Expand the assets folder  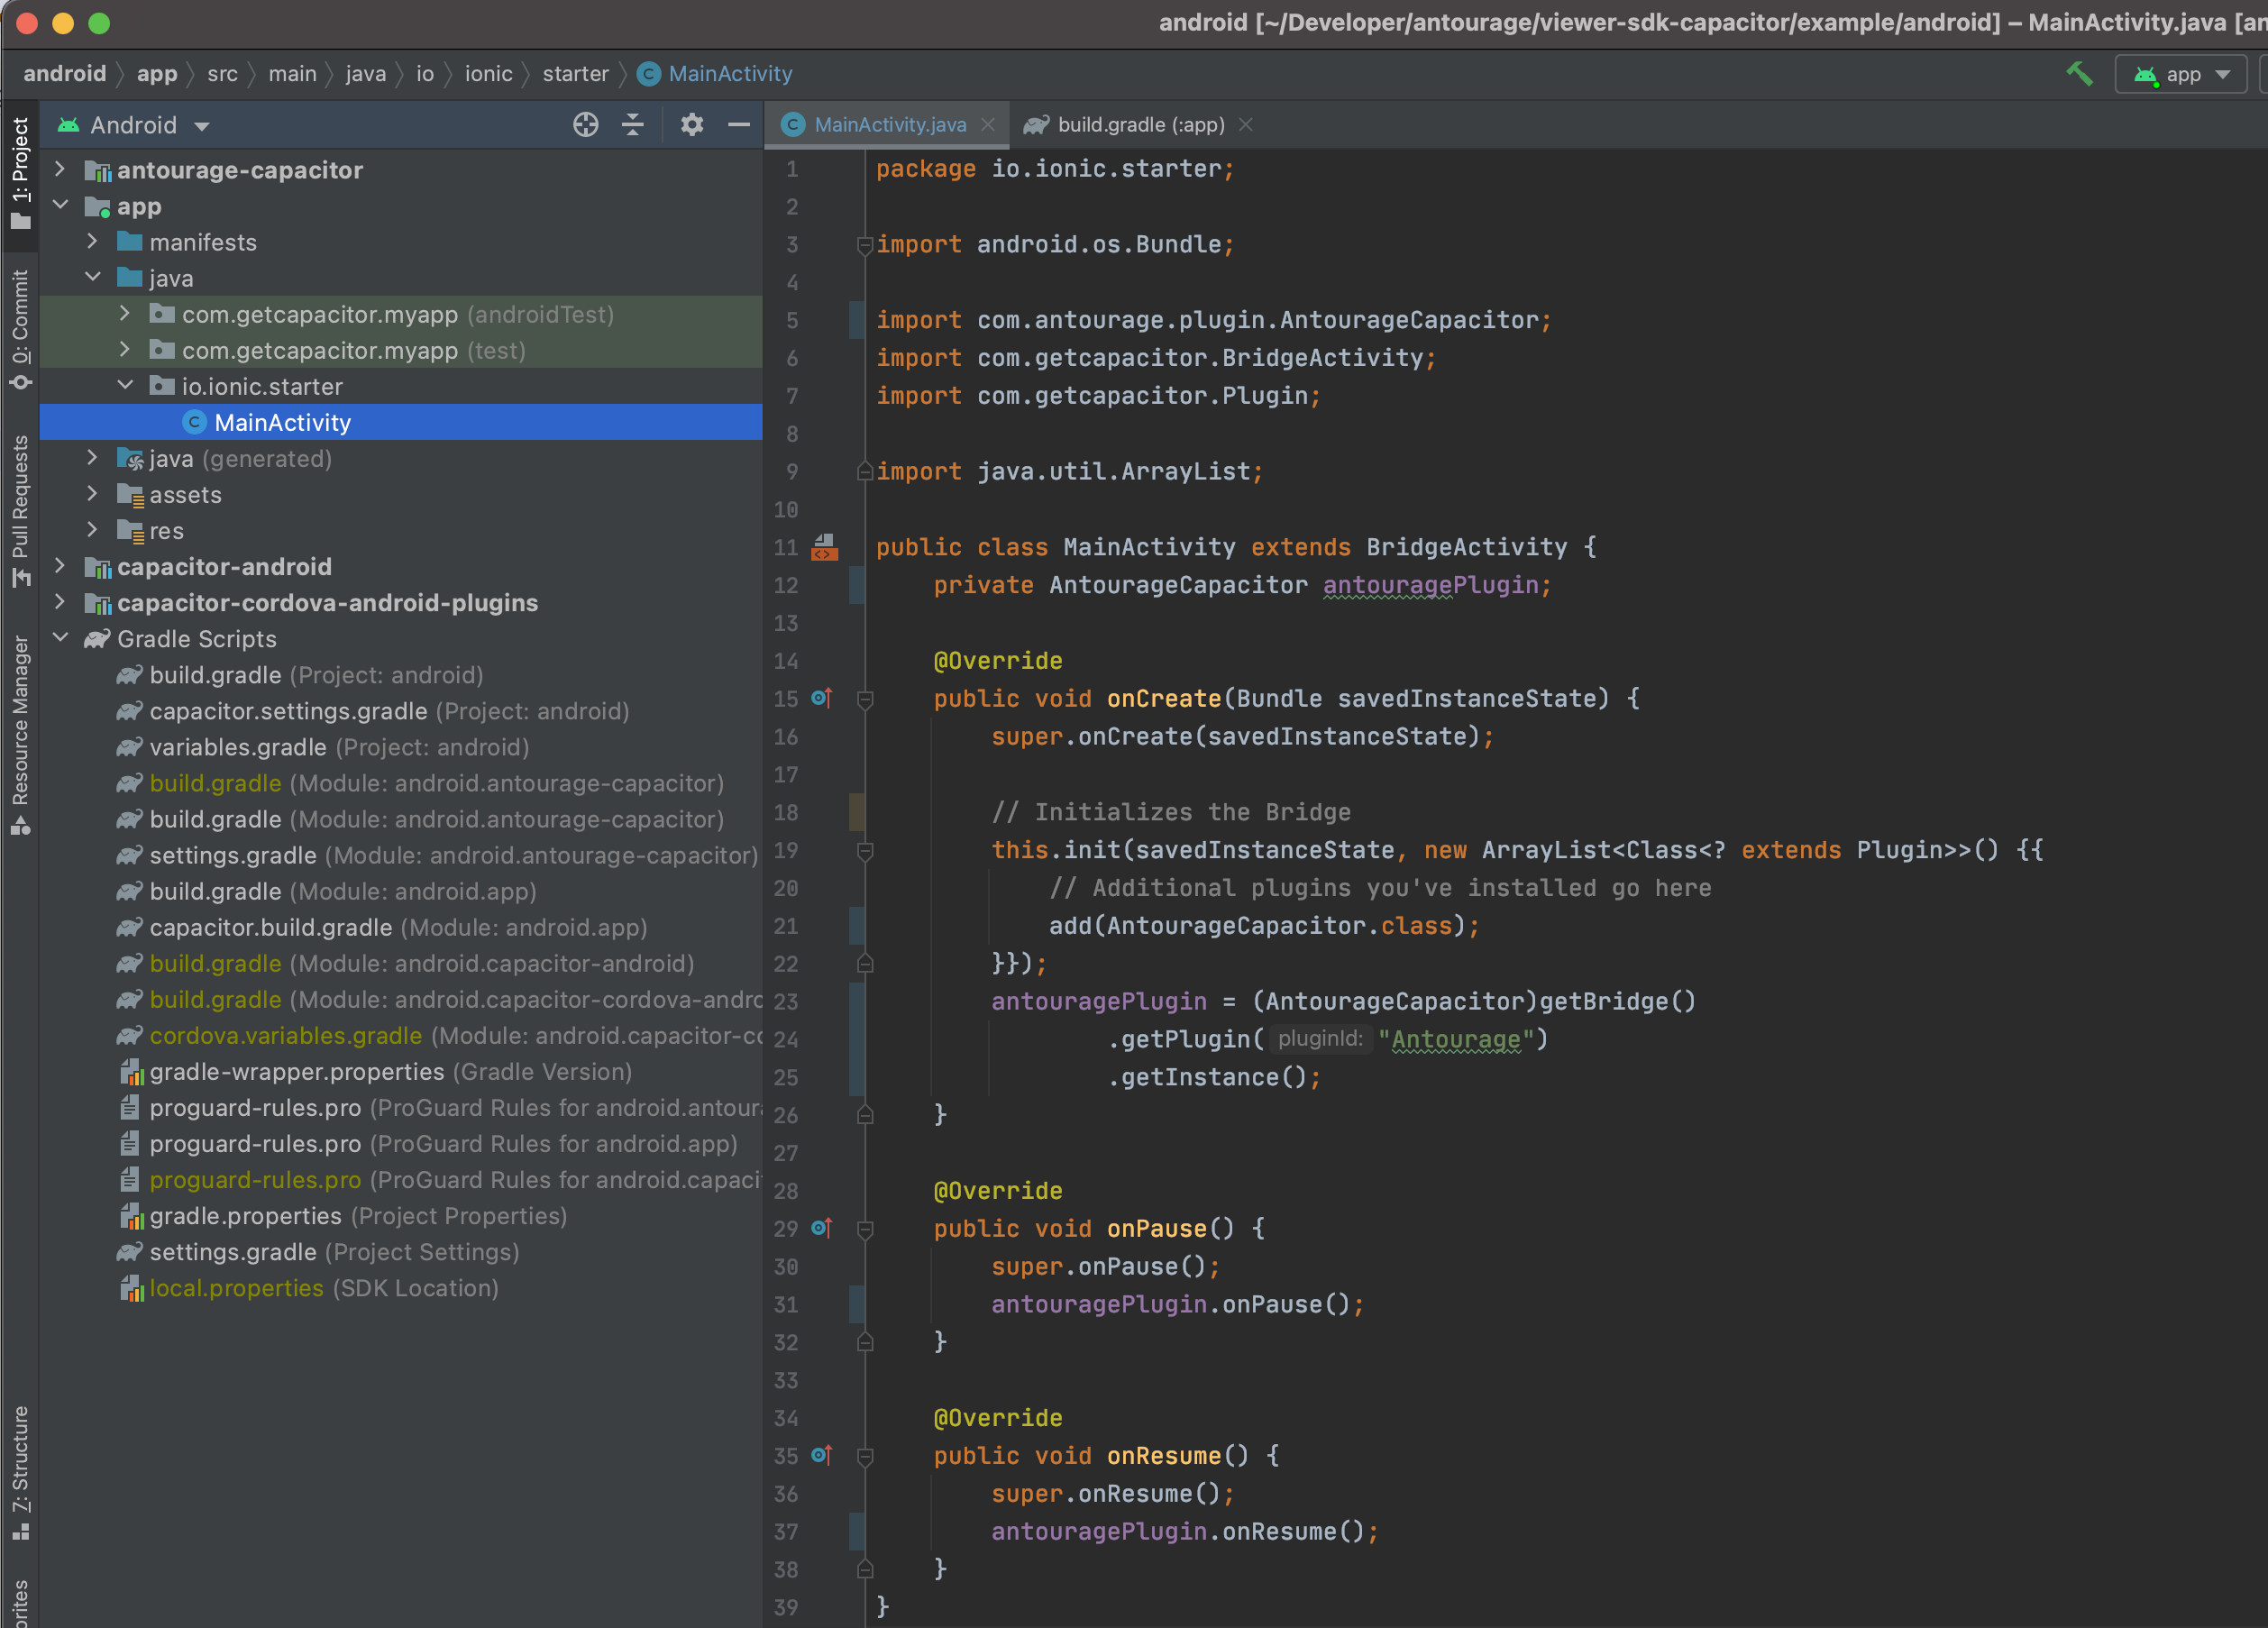(92, 493)
